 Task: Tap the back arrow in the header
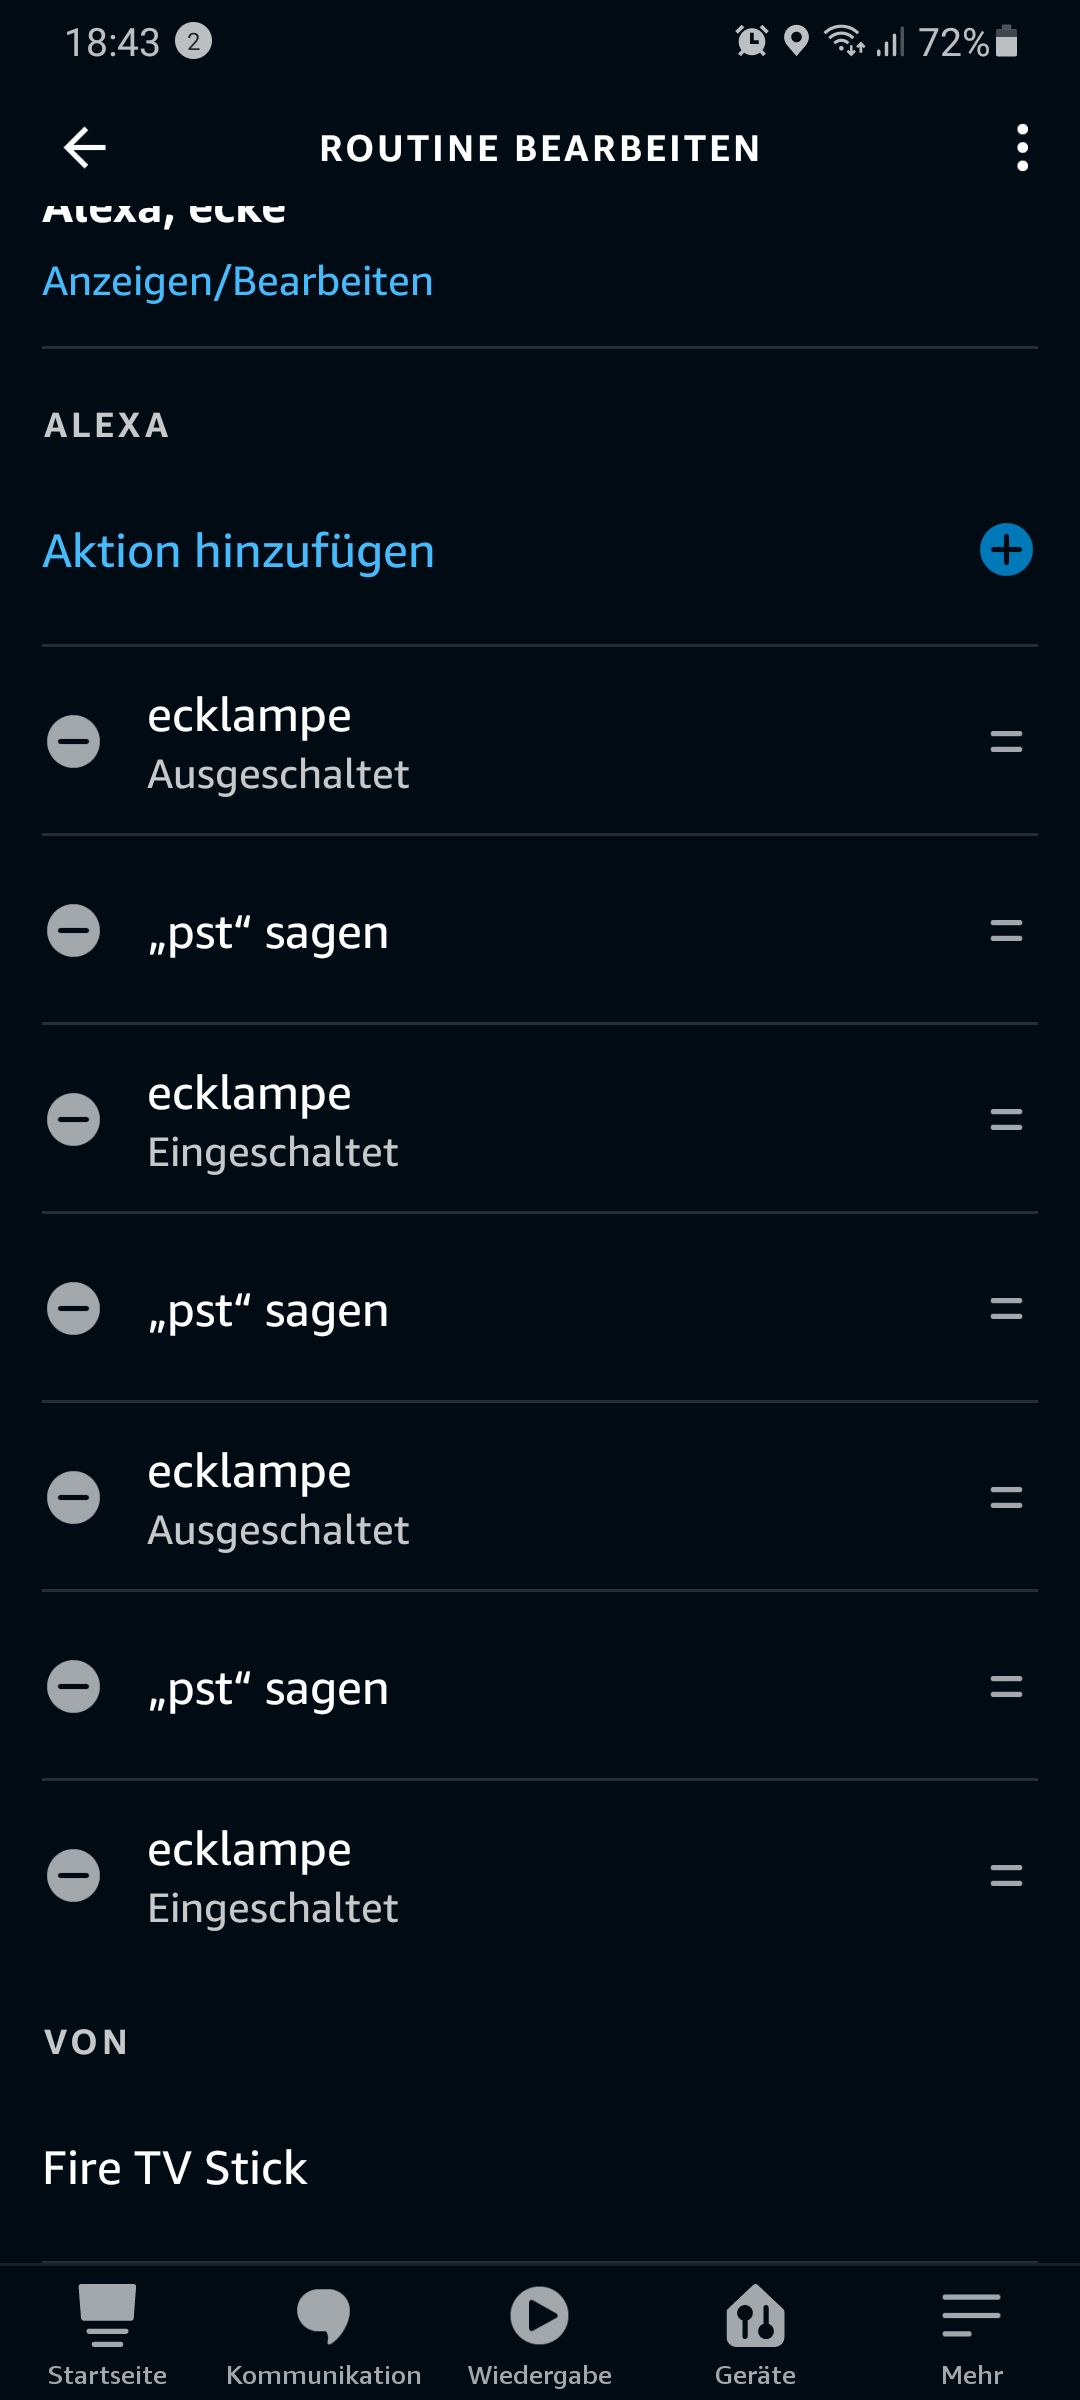coord(85,148)
